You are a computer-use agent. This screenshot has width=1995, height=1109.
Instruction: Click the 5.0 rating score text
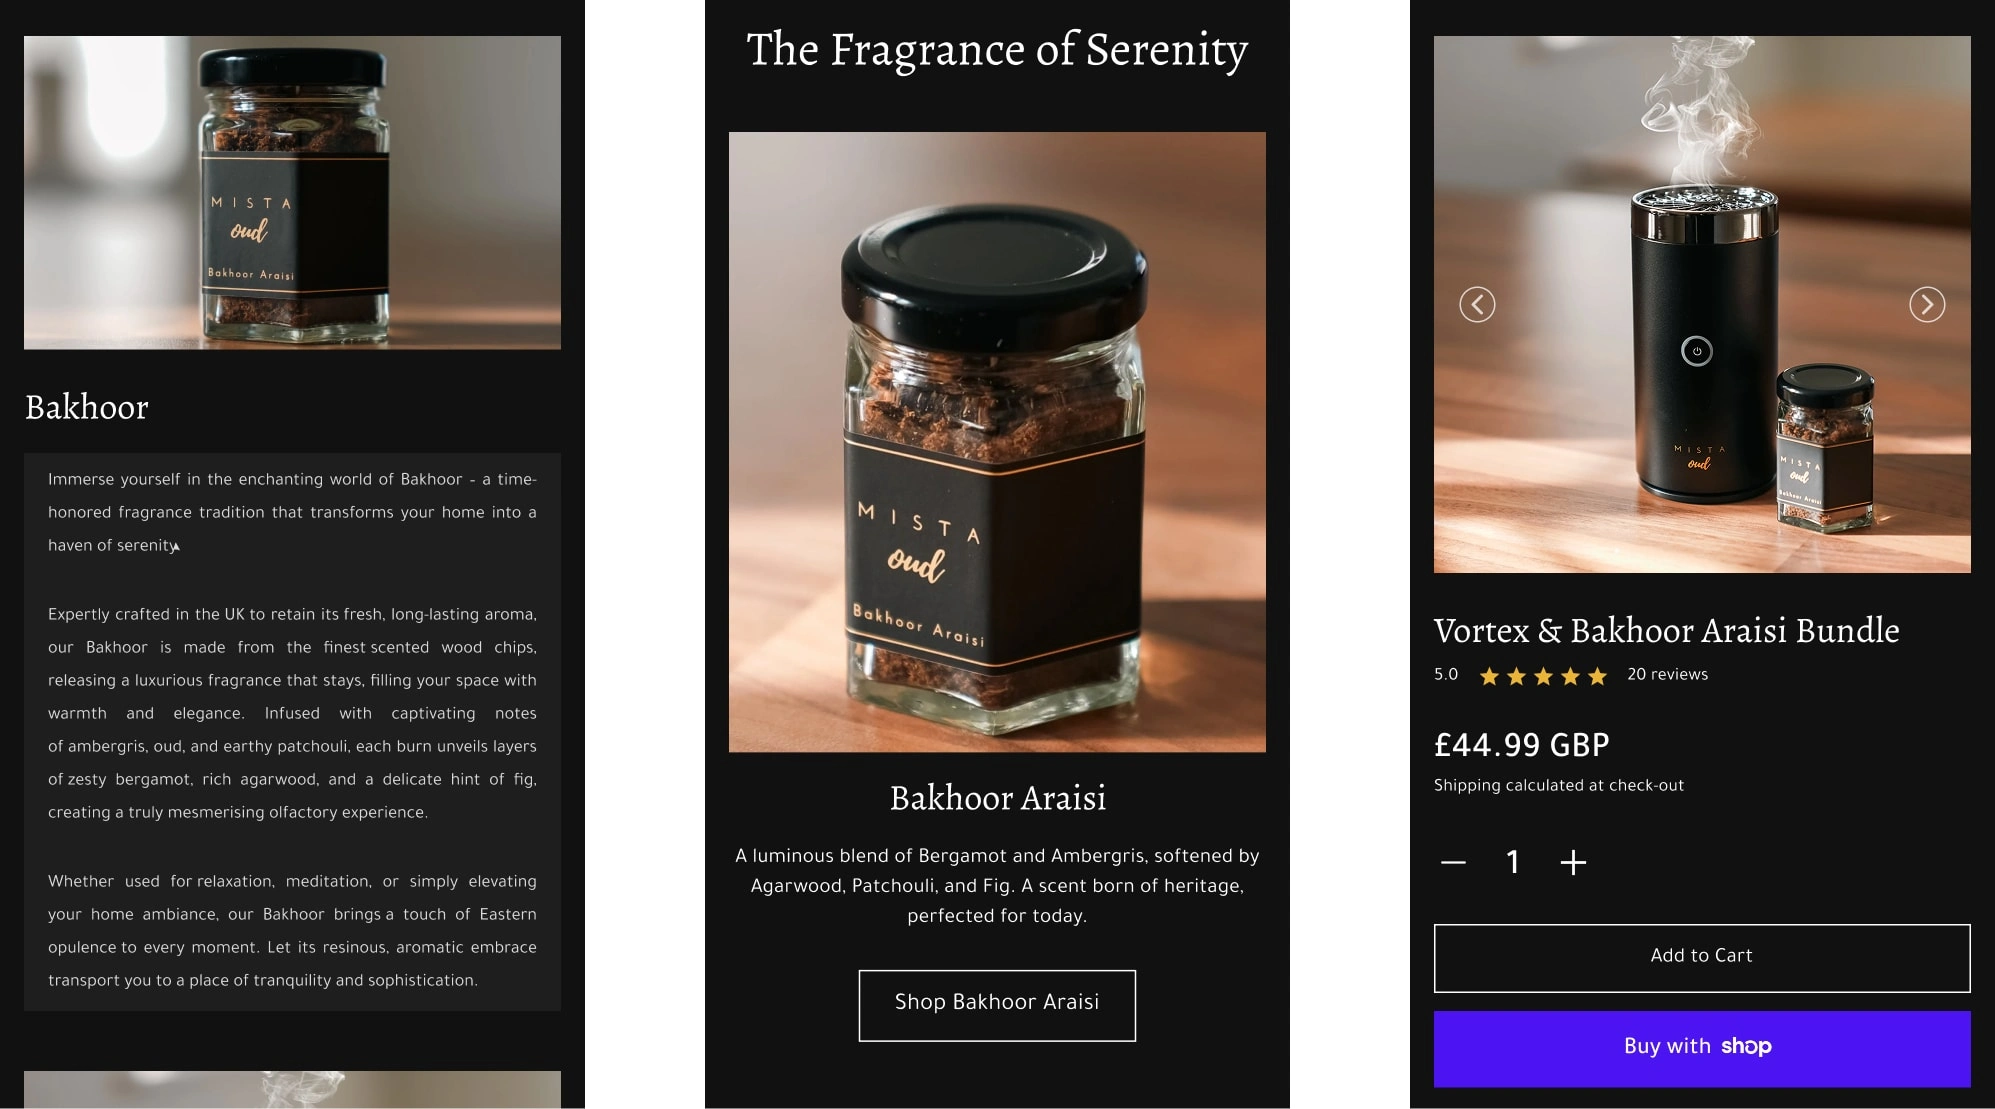[x=1446, y=674]
